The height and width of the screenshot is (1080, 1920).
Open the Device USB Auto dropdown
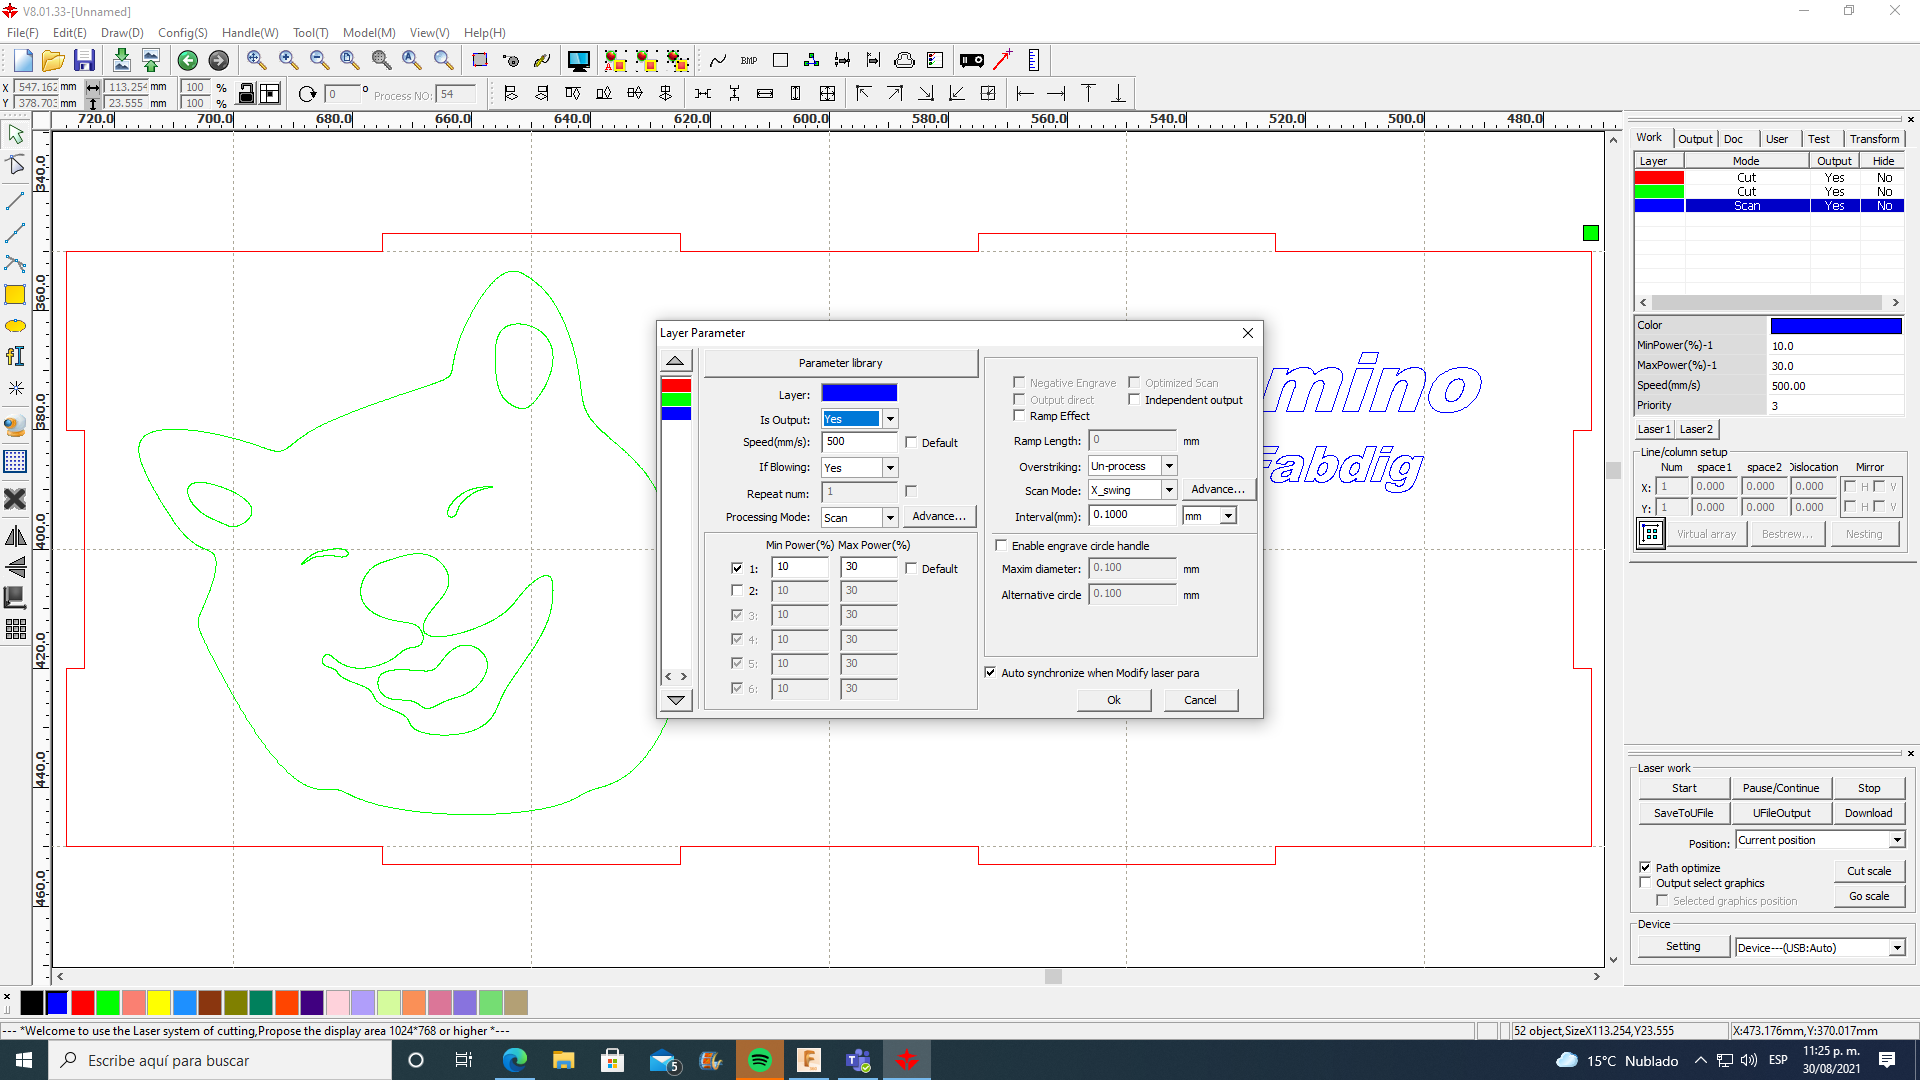click(x=1896, y=948)
